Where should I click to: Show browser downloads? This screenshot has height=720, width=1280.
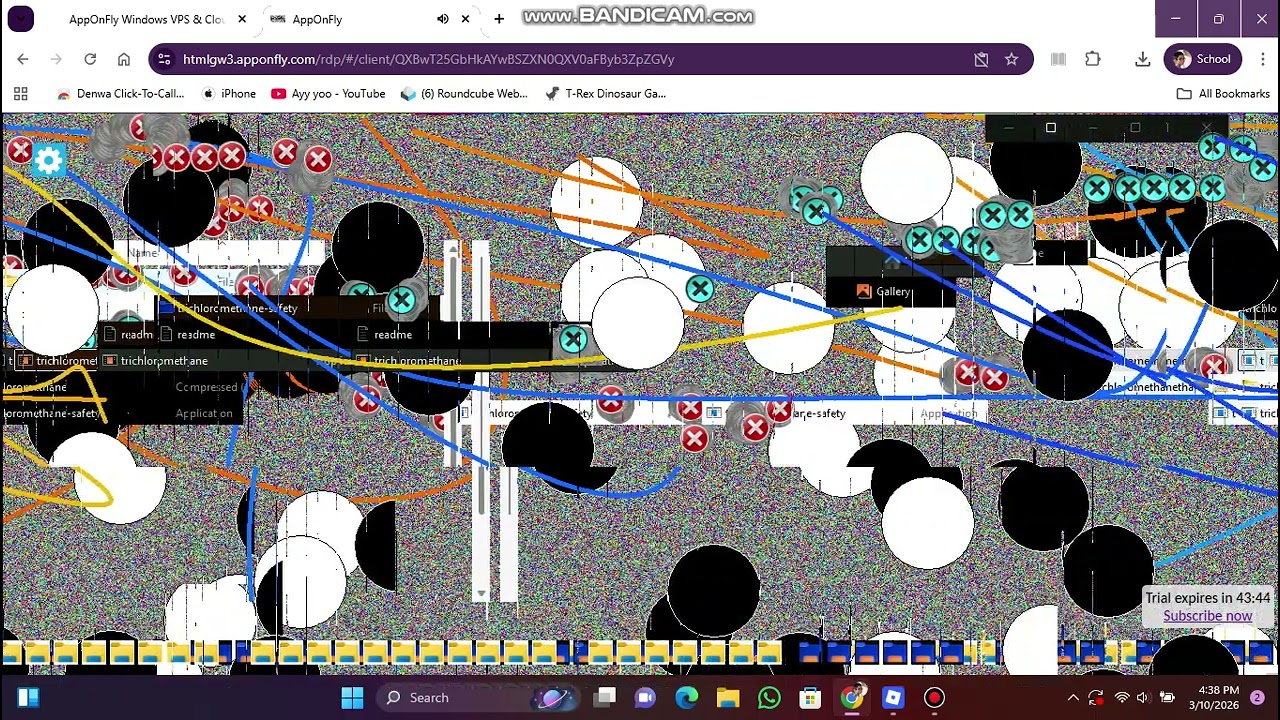[1142, 59]
